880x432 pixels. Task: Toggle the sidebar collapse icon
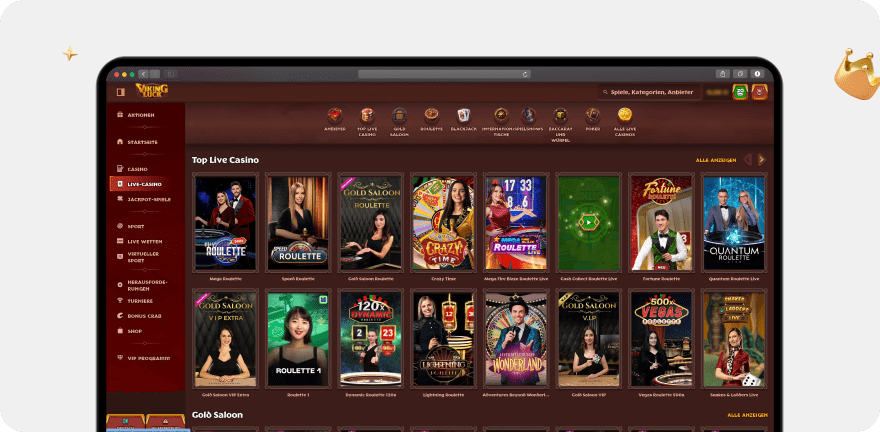pos(120,92)
